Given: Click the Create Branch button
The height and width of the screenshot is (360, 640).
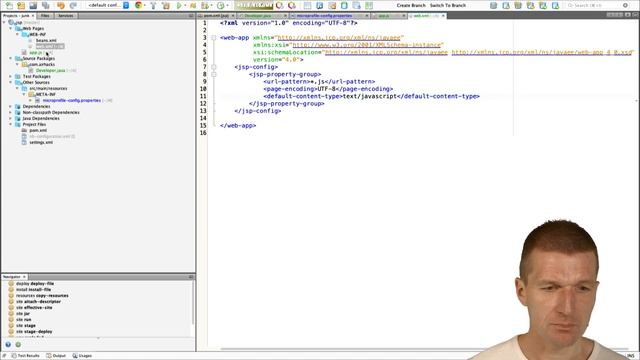Looking at the screenshot, I should coord(411,5).
